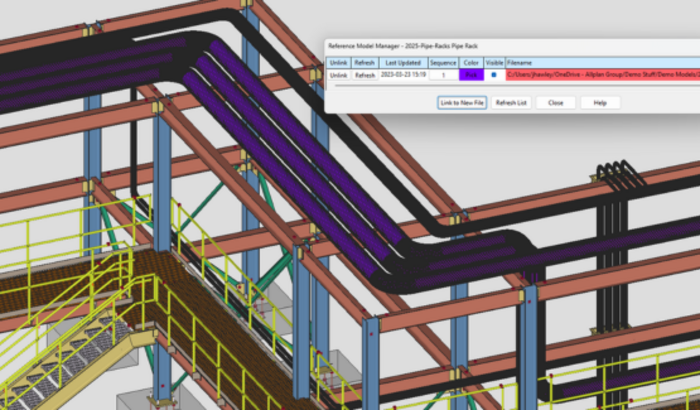The width and height of the screenshot is (700, 410).
Task: Click the Last Updated column header
Action: click(403, 63)
